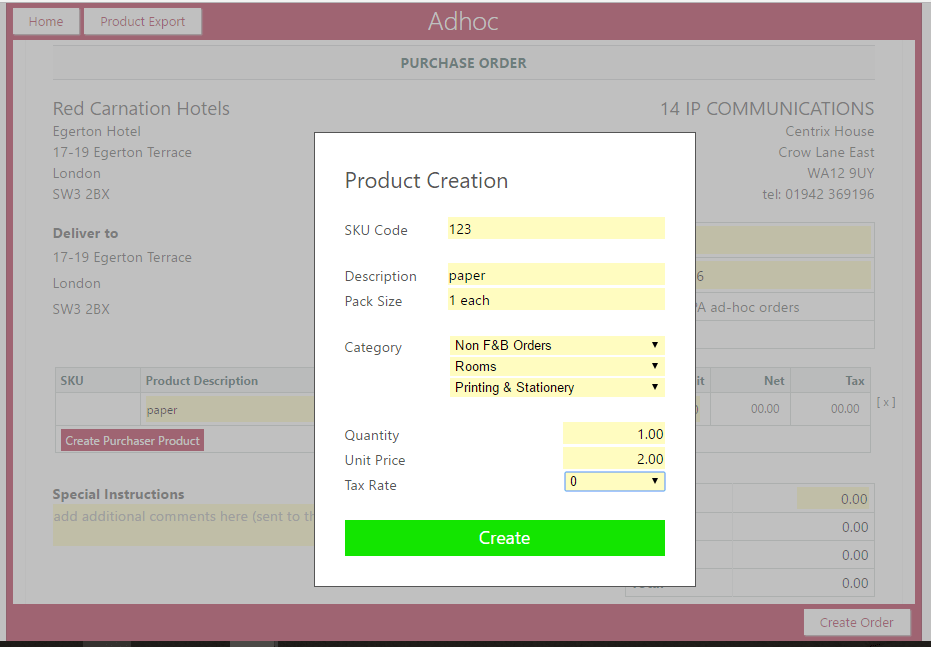Click the arrow on the Non F&B Orders selector
The height and width of the screenshot is (647, 931).
[x=654, y=344]
